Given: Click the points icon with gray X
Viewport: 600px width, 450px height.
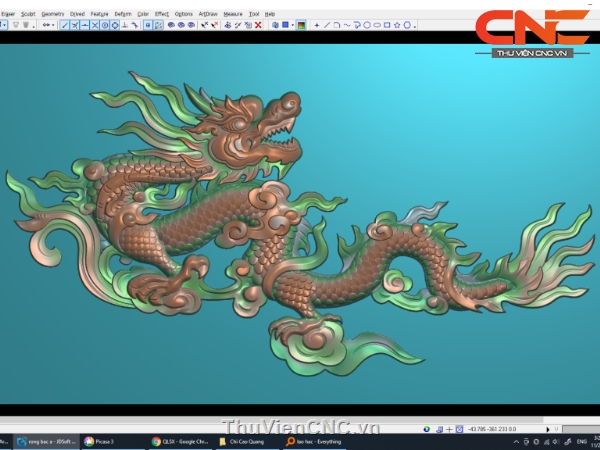Looking at the screenshot, I should (205, 25).
